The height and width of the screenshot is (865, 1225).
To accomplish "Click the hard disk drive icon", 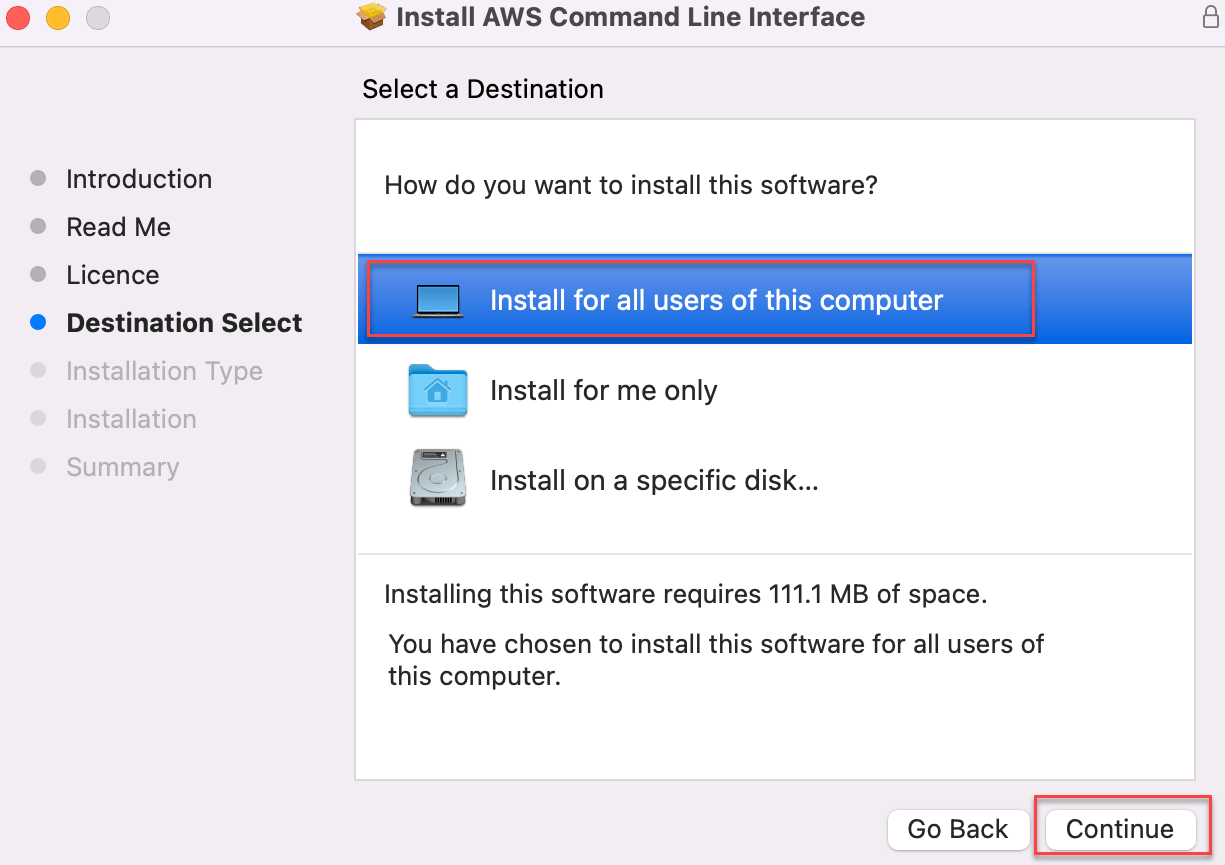I will pyautogui.click(x=437, y=479).
